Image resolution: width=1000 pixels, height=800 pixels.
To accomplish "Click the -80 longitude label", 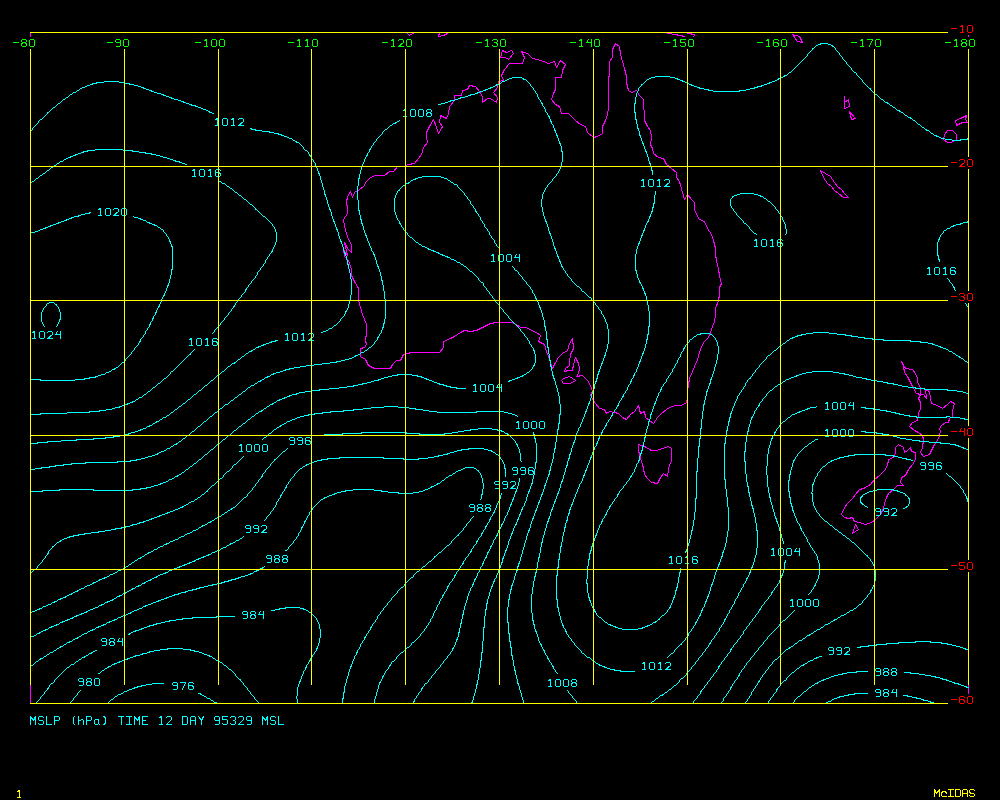I will coord(25,43).
